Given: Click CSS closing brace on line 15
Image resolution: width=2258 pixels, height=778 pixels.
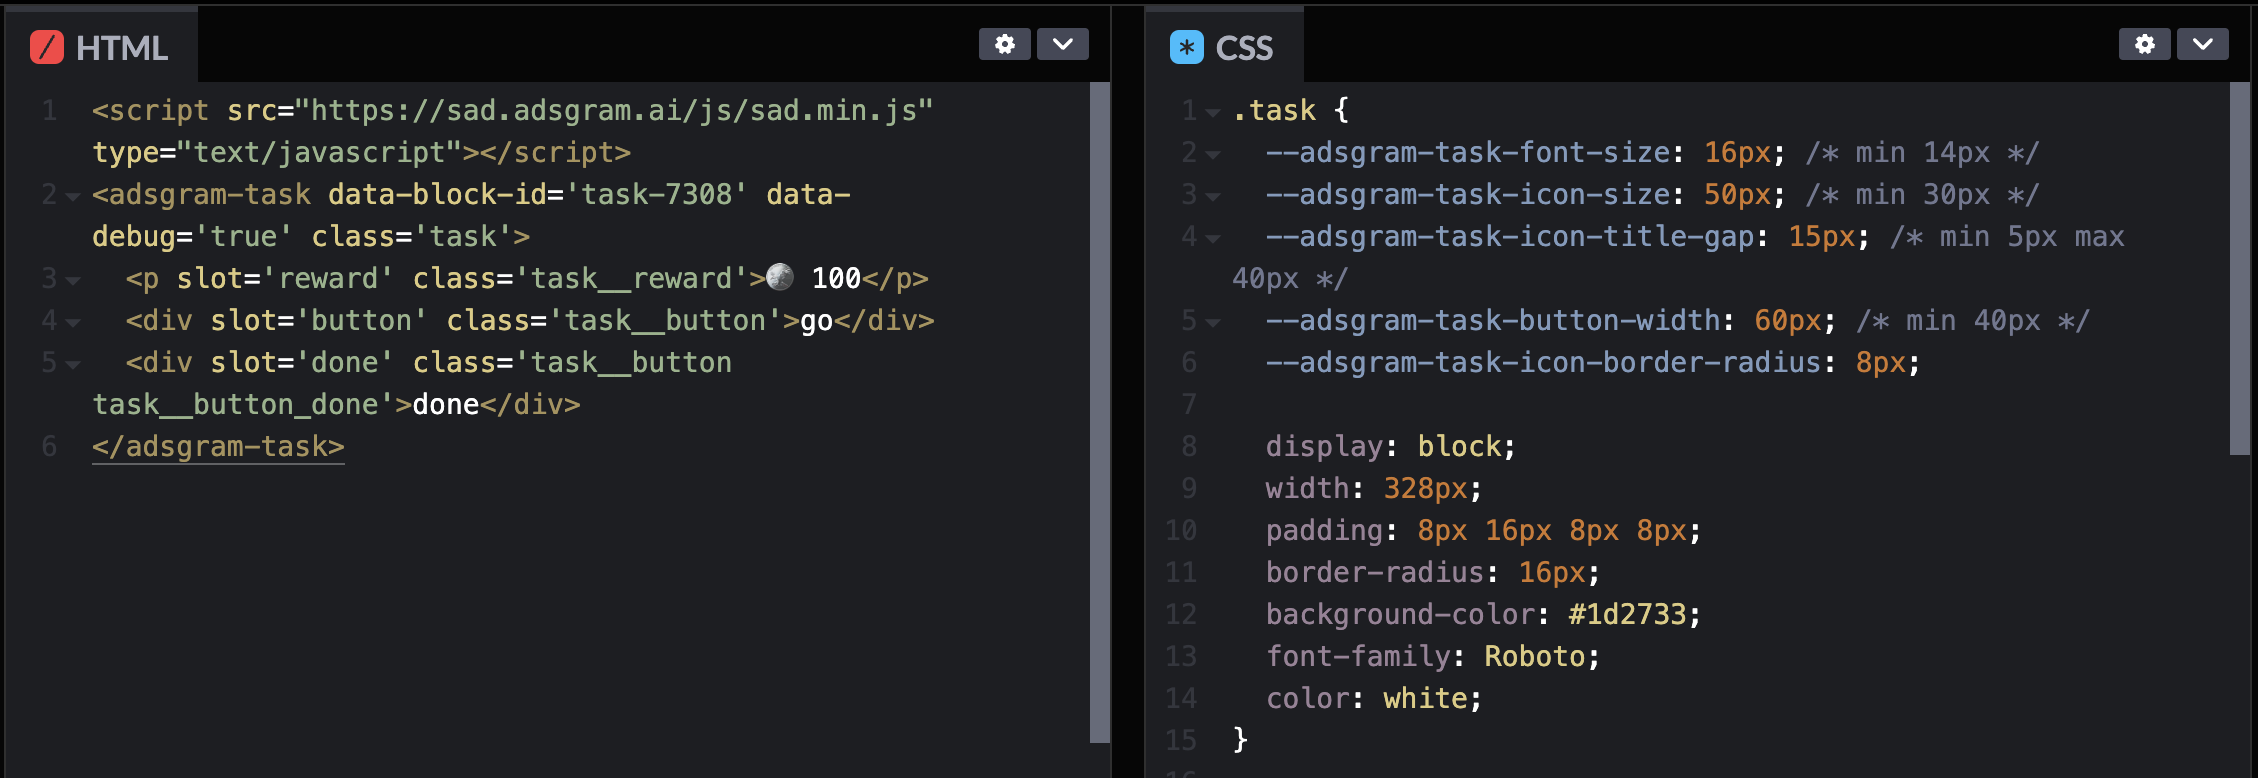Looking at the screenshot, I should click(x=1240, y=740).
